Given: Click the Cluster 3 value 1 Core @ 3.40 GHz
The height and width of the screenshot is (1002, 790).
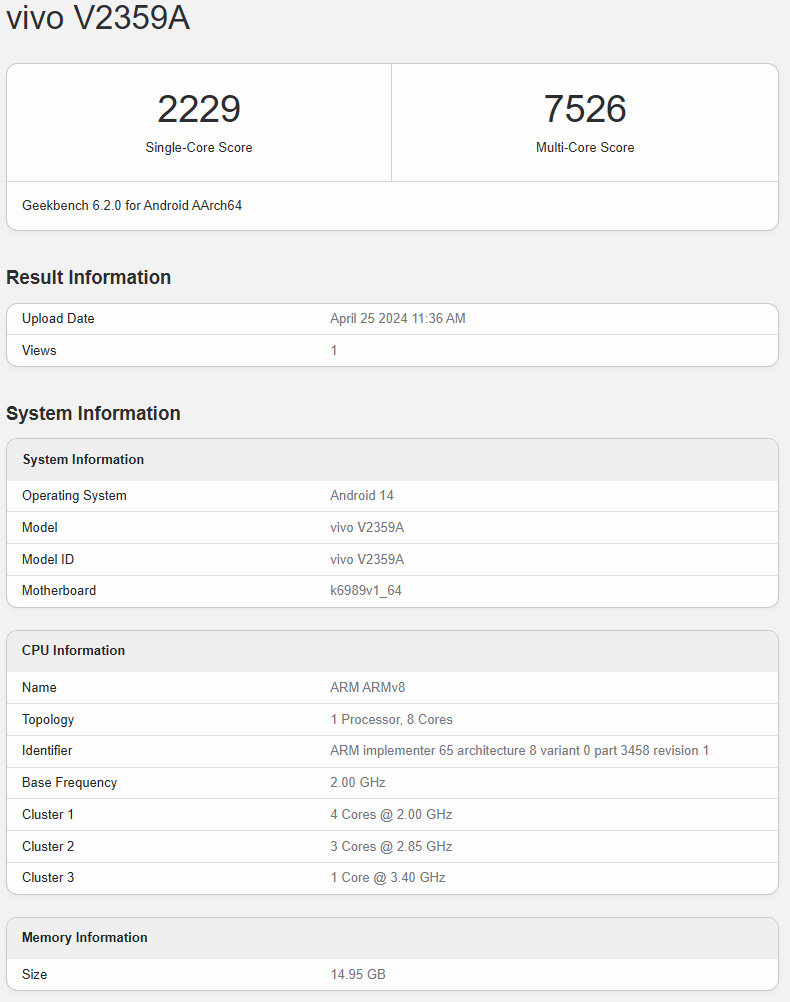Looking at the screenshot, I should 387,878.
